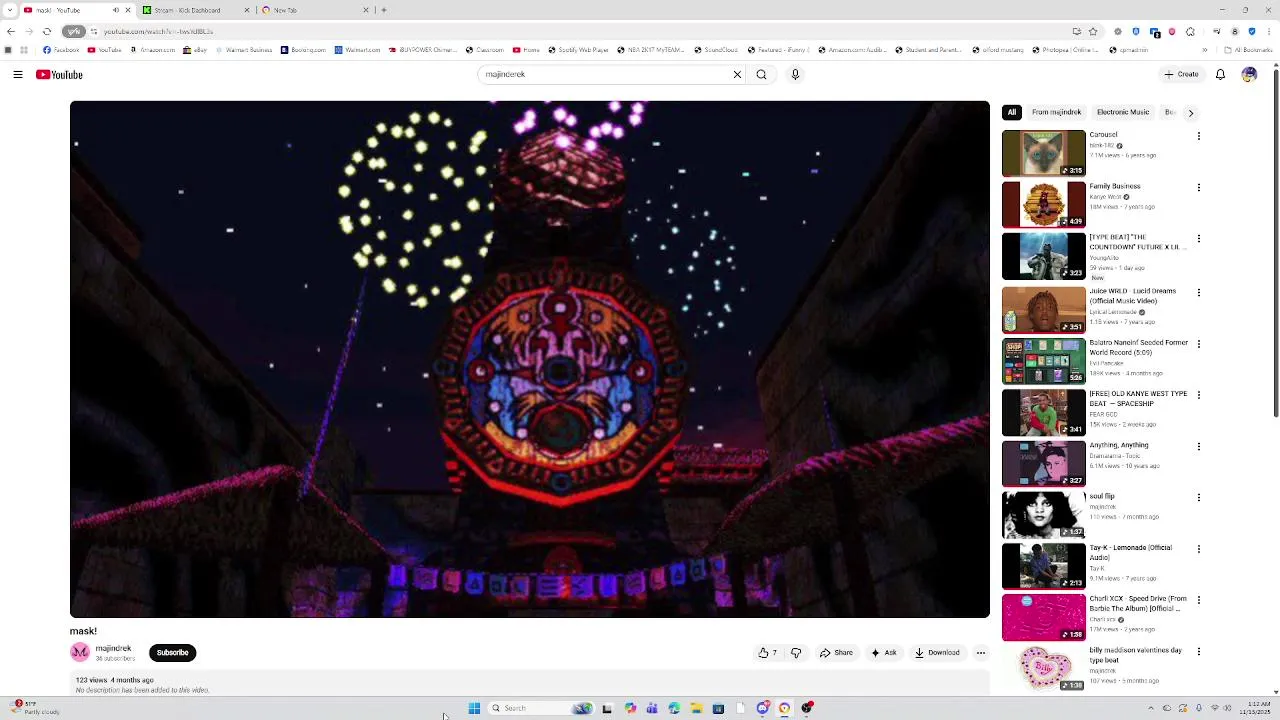
Task: Open Family Business video thumbnail
Action: coord(1043,204)
